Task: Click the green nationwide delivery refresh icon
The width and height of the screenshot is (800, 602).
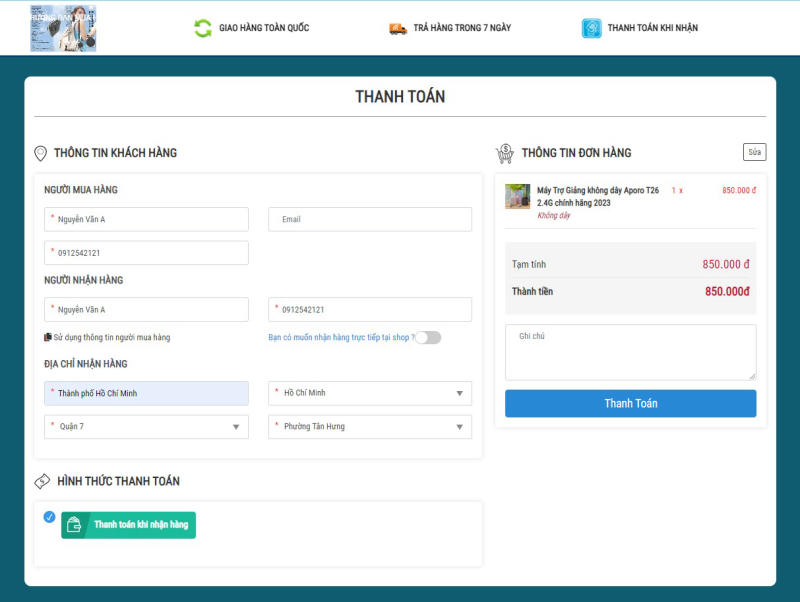Action: tap(203, 28)
